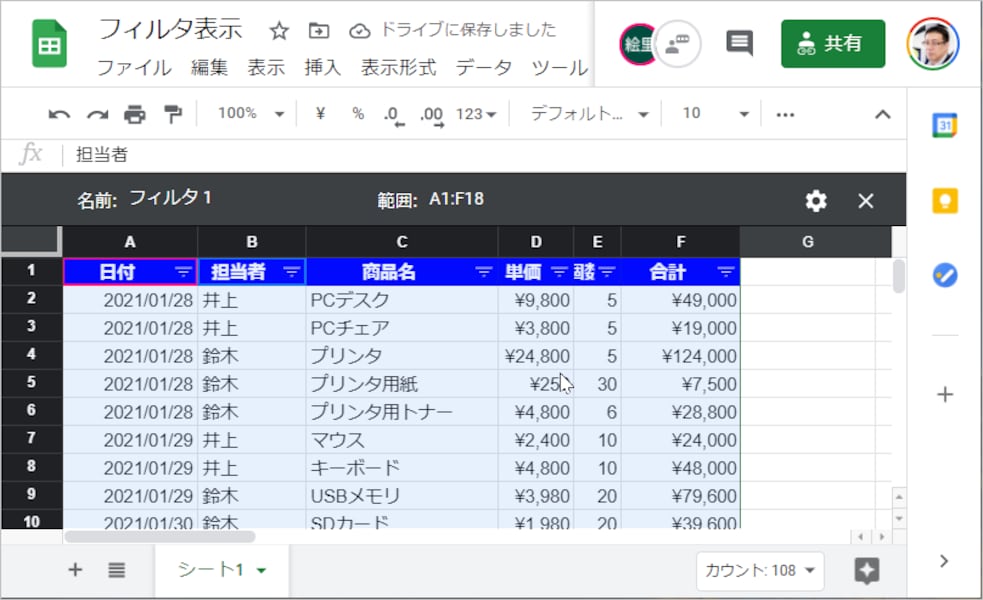Image resolution: width=983 pixels, height=600 pixels.
Task: Open the 表示形式 menu
Action: point(399,67)
